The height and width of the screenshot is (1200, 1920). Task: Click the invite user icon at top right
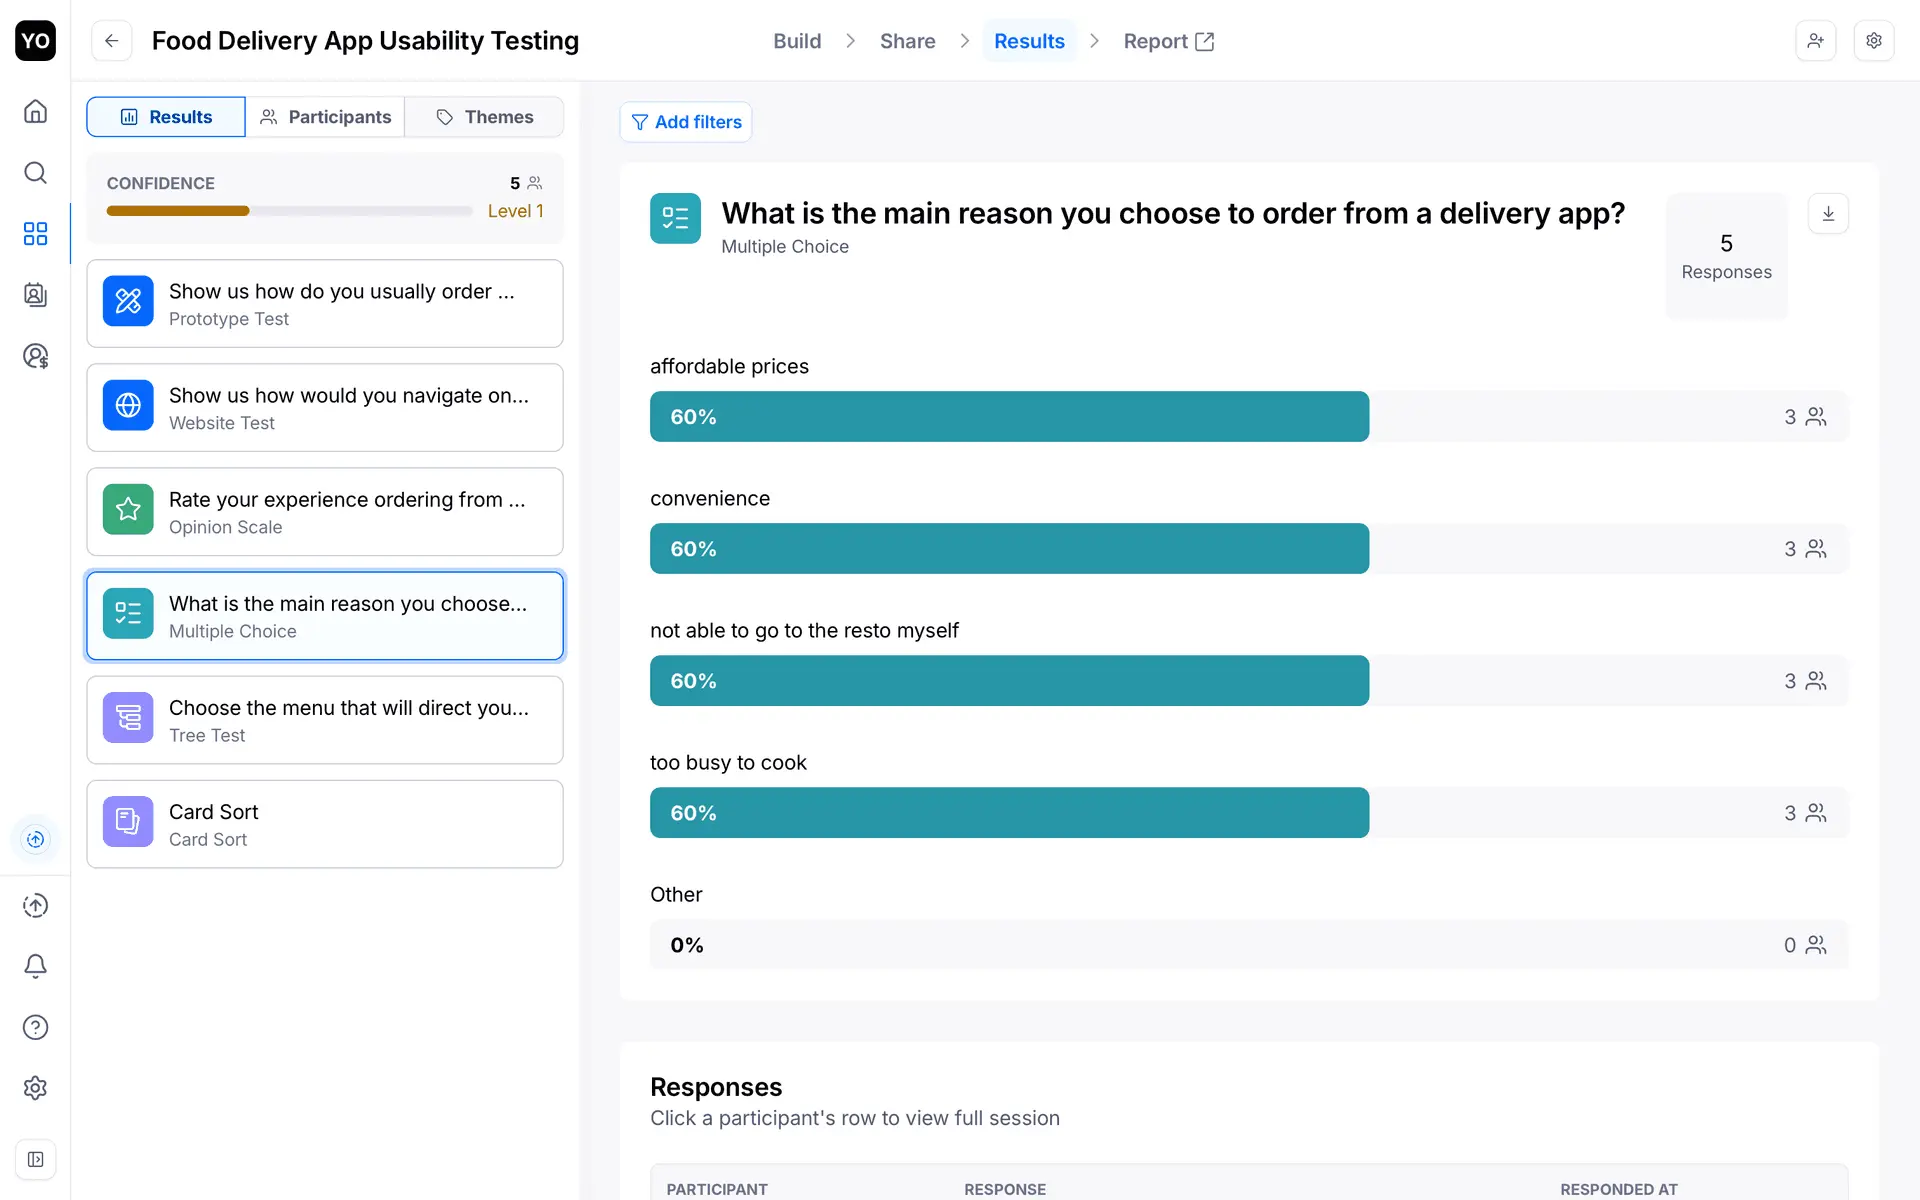(x=1815, y=41)
